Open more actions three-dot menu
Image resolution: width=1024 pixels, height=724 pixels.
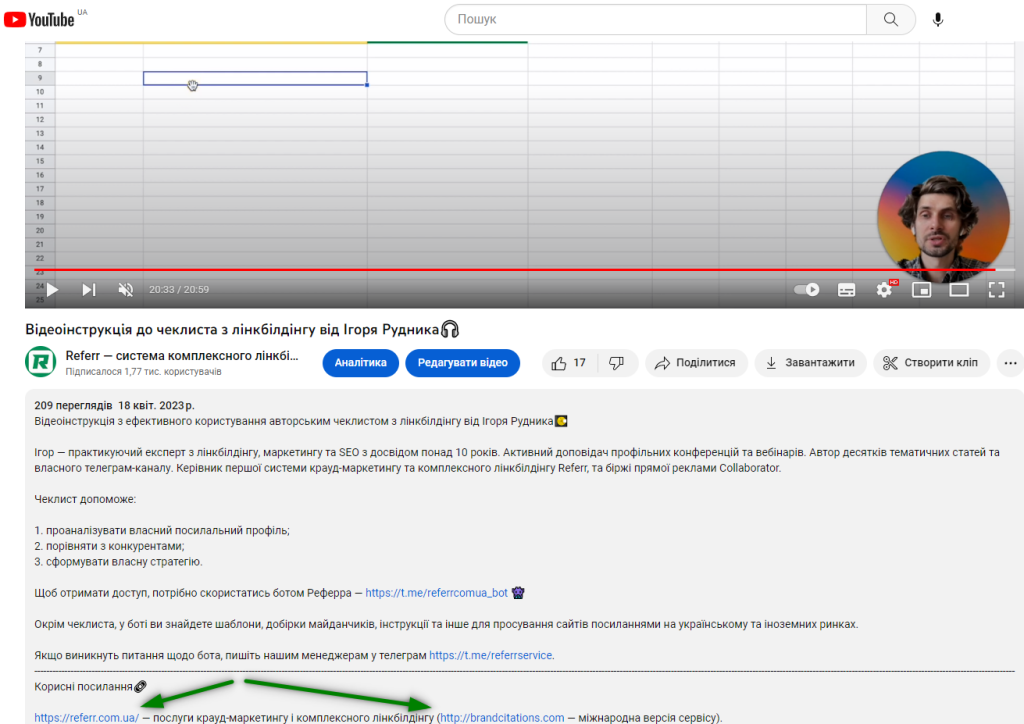1011,363
